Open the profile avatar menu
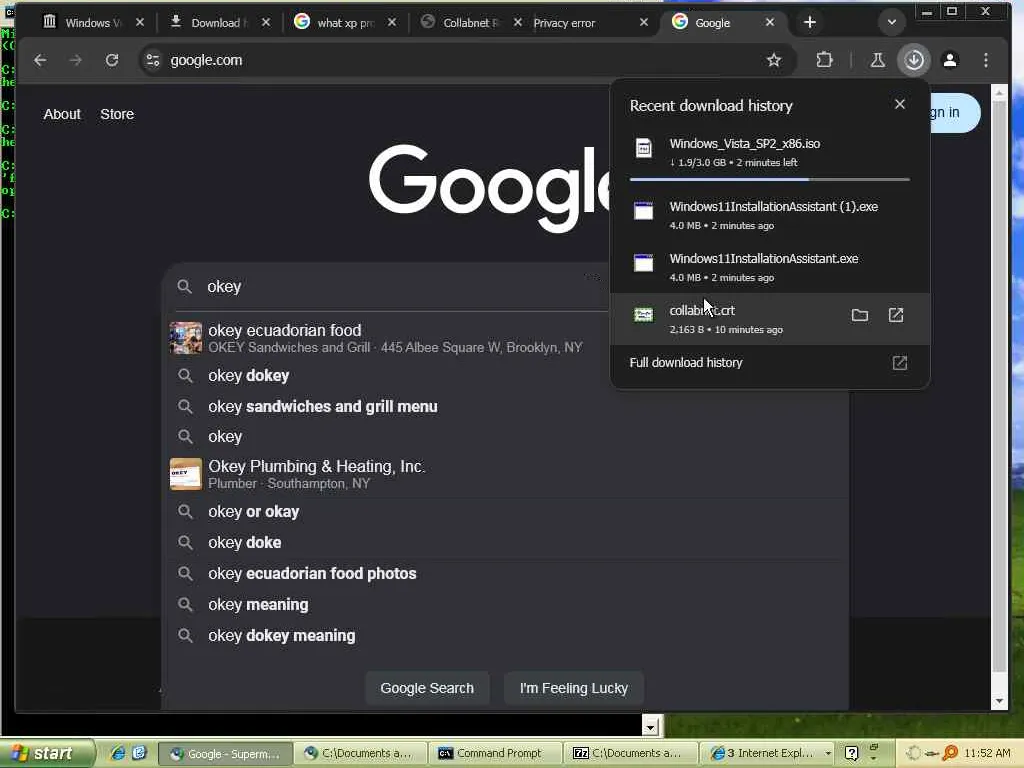This screenshot has width=1024, height=768. click(x=950, y=60)
